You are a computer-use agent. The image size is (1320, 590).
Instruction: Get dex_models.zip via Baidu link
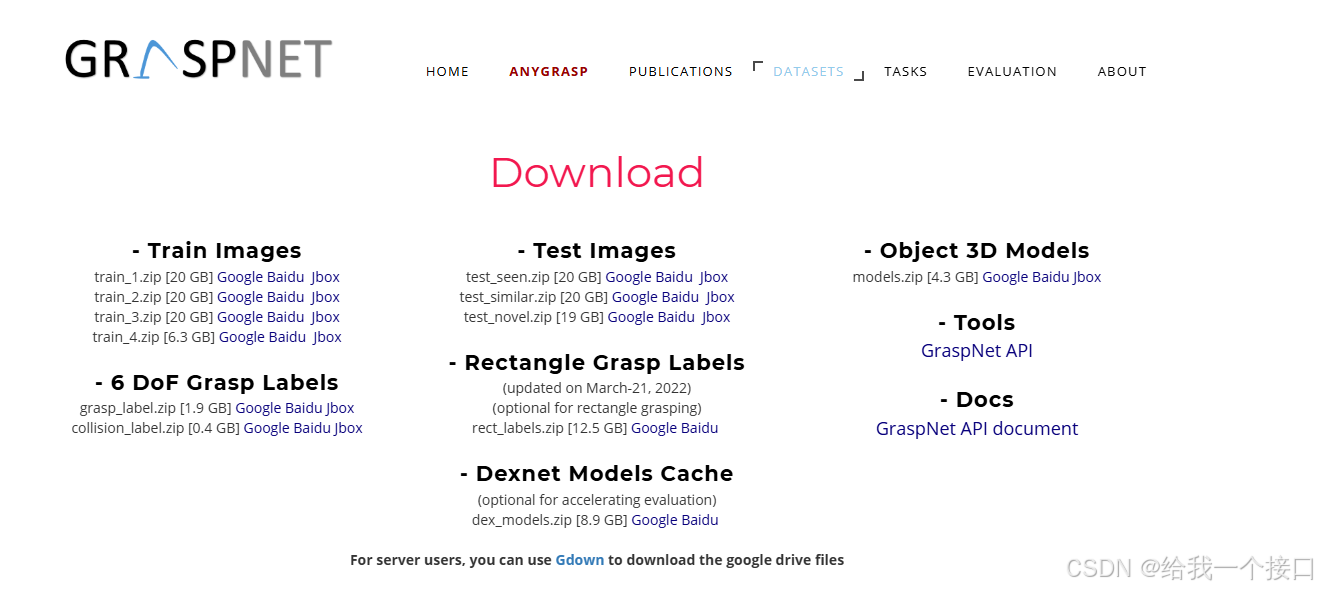coord(701,520)
